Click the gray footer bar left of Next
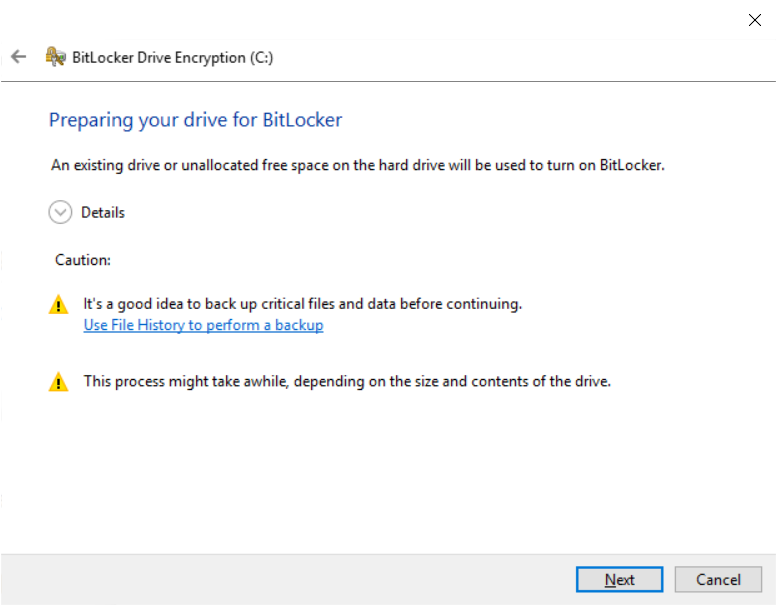This screenshot has width=777, height=606. 287,579
